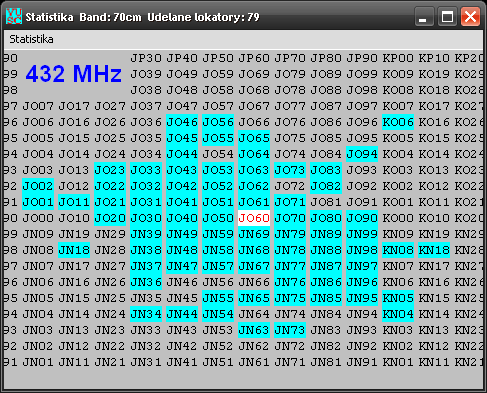This screenshot has width=487, height=393.
Task: Click unworked locator KO13
Action: click(x=434, y=170)
